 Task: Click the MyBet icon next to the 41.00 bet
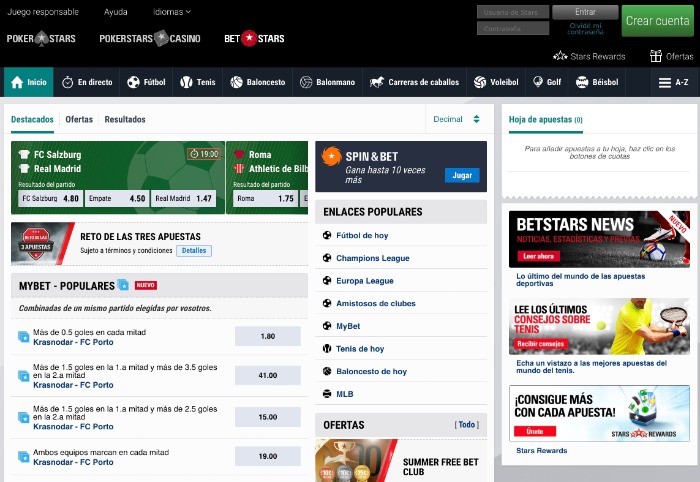23,376
